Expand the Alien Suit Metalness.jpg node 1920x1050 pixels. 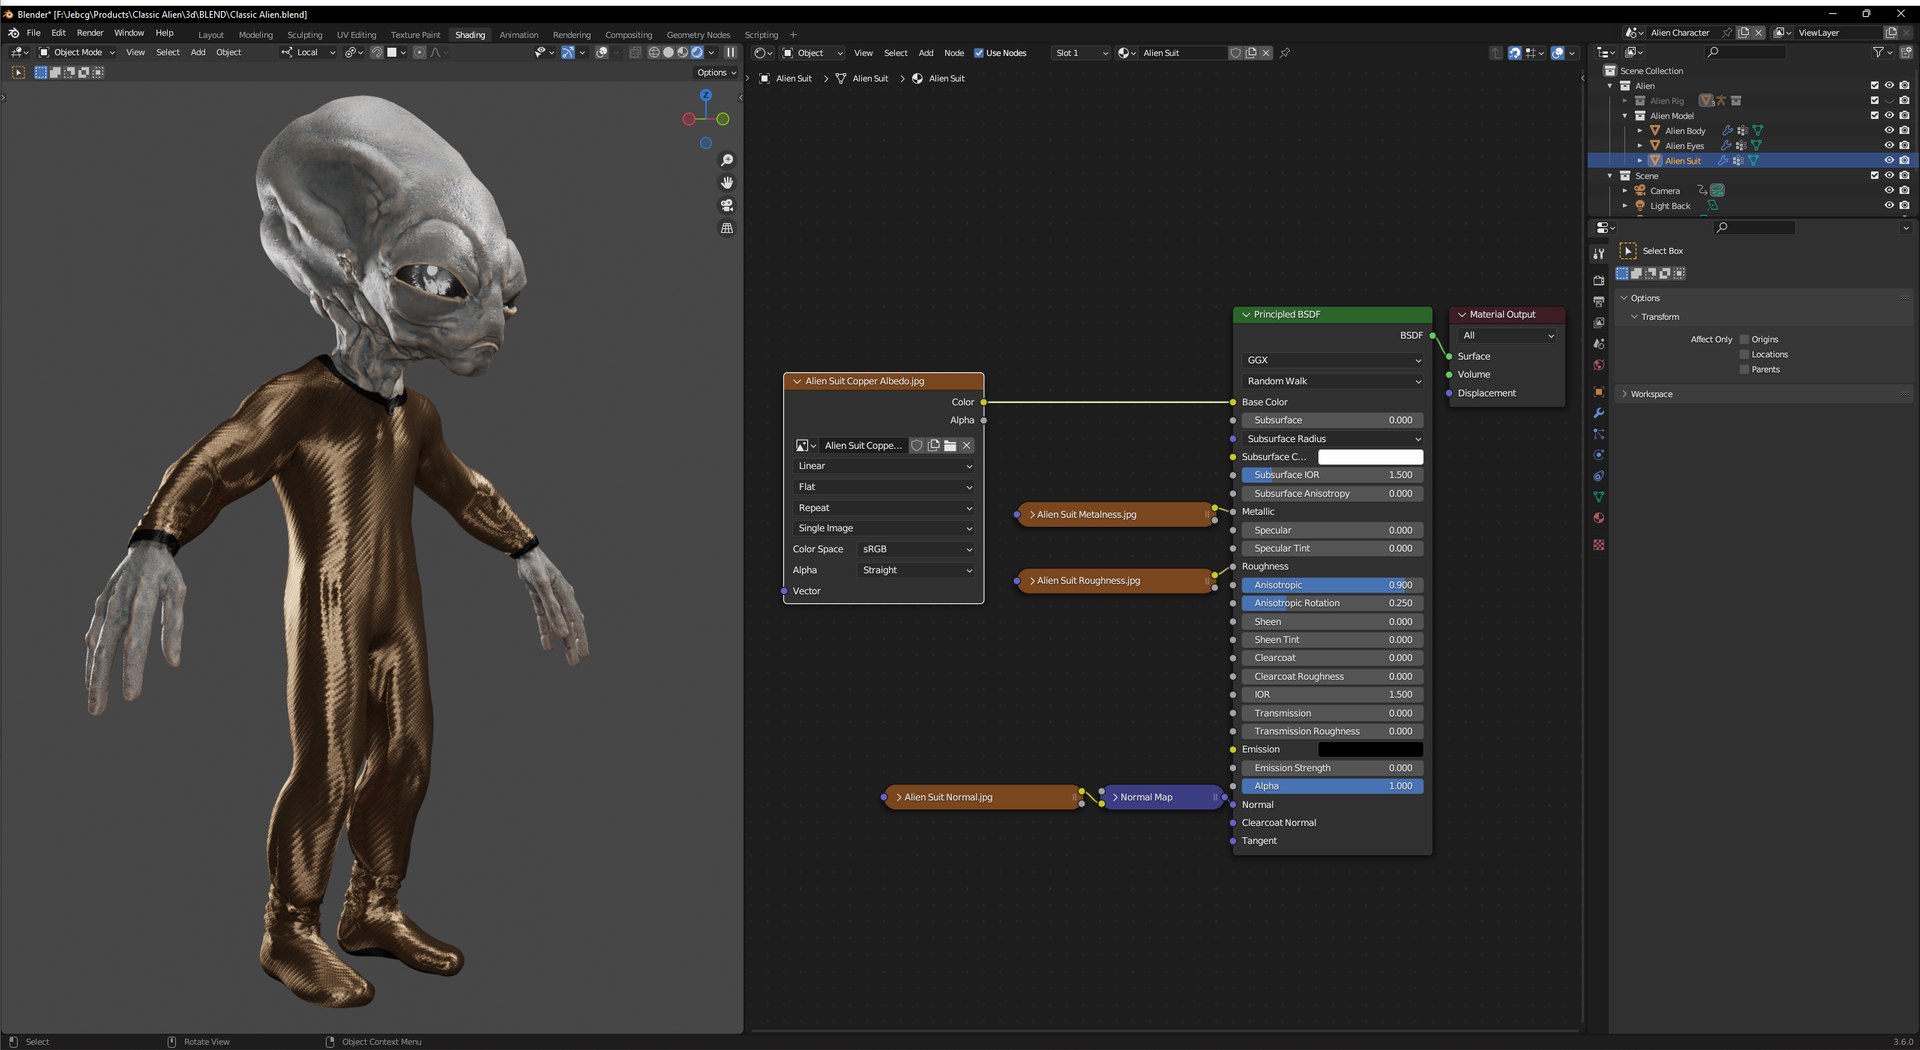(x=1032, y=515)
